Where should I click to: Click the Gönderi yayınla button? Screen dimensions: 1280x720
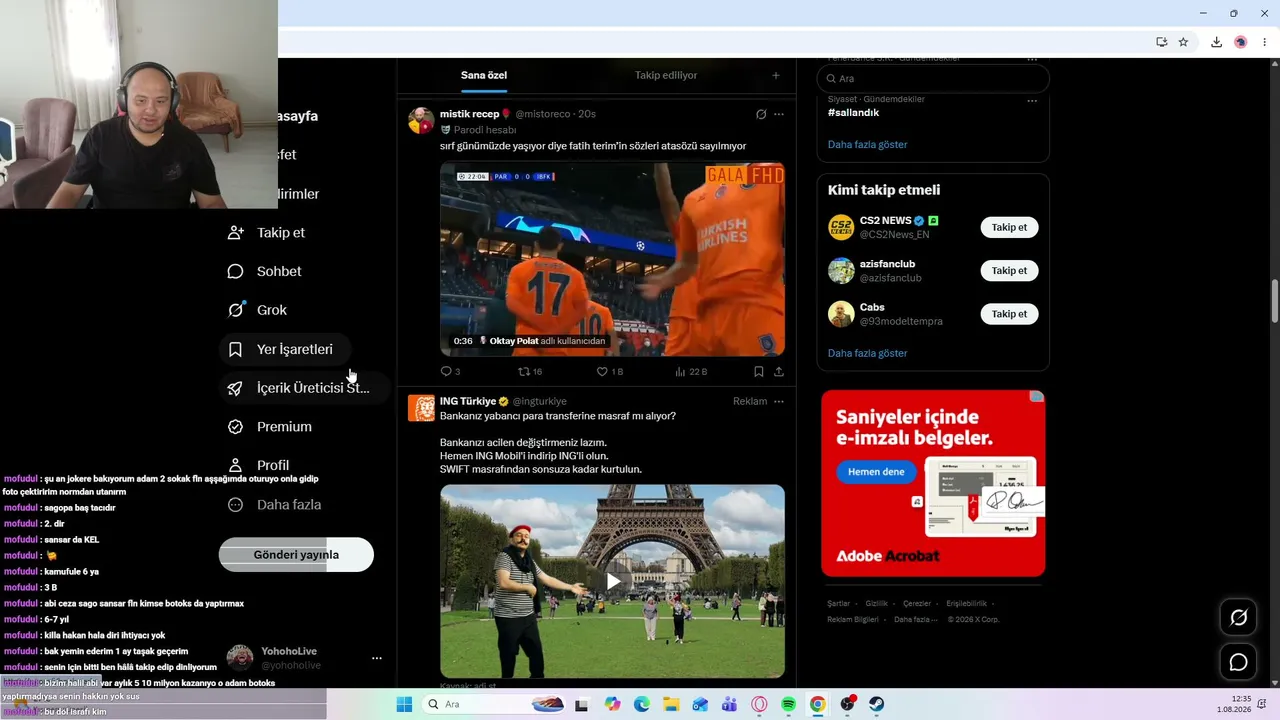[296, 555]
